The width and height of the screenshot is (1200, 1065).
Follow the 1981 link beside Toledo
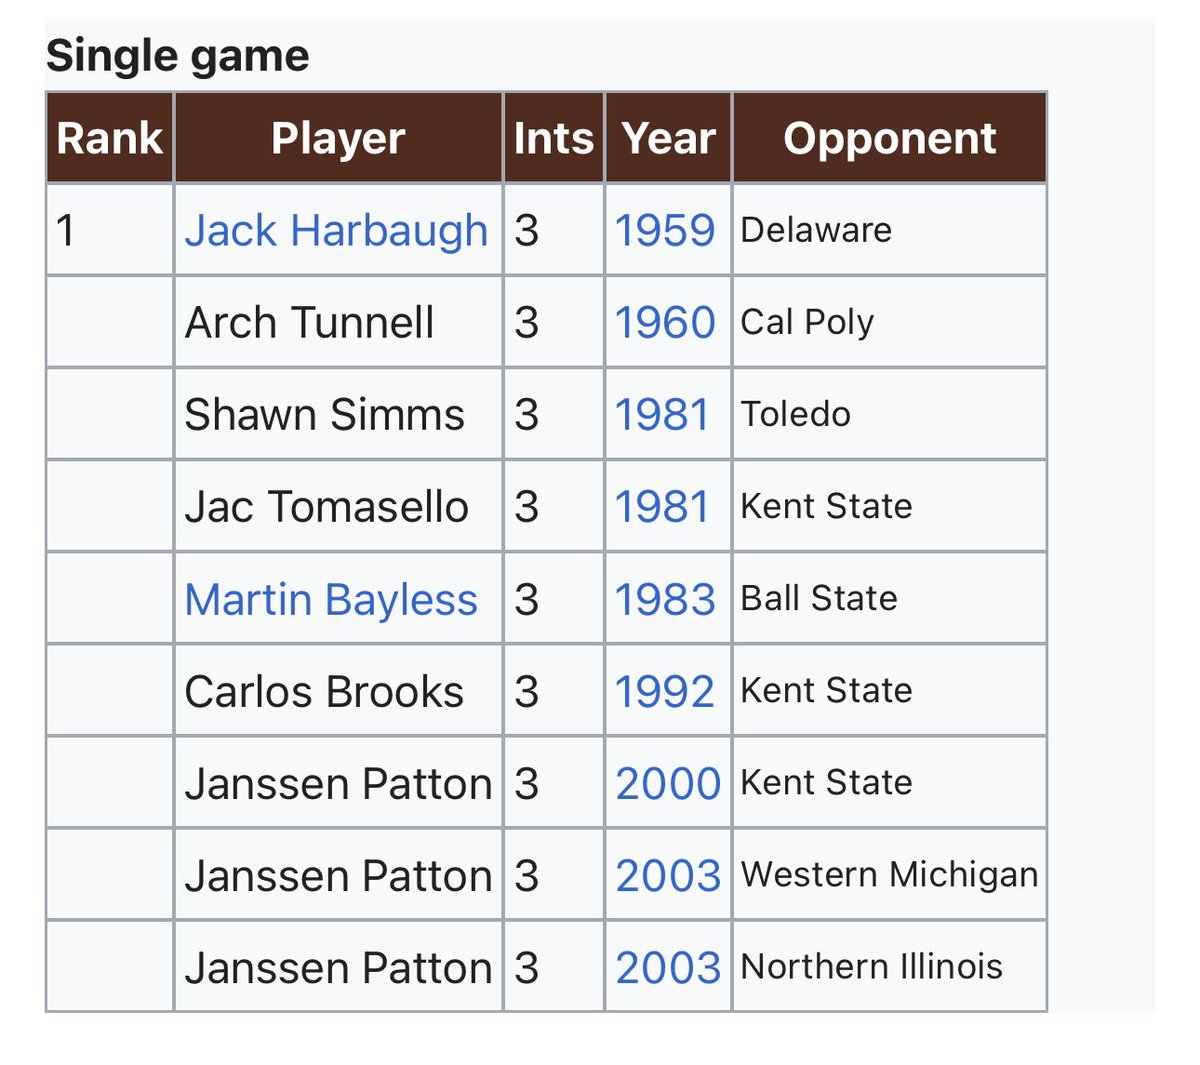pos(662,415)
